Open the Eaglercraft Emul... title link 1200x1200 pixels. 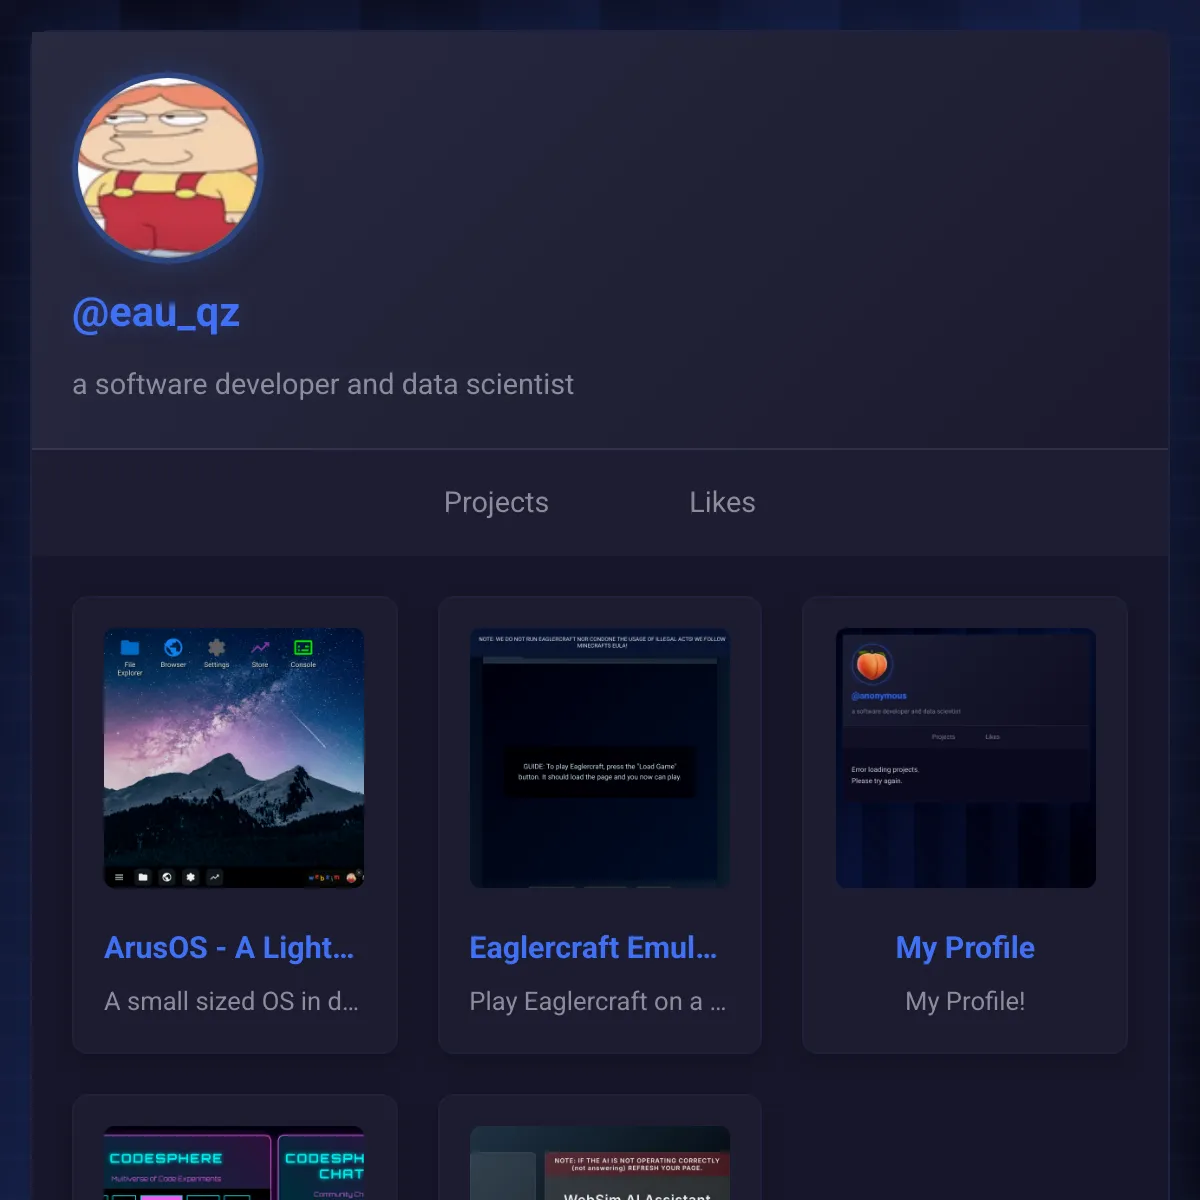coord(593,947)
